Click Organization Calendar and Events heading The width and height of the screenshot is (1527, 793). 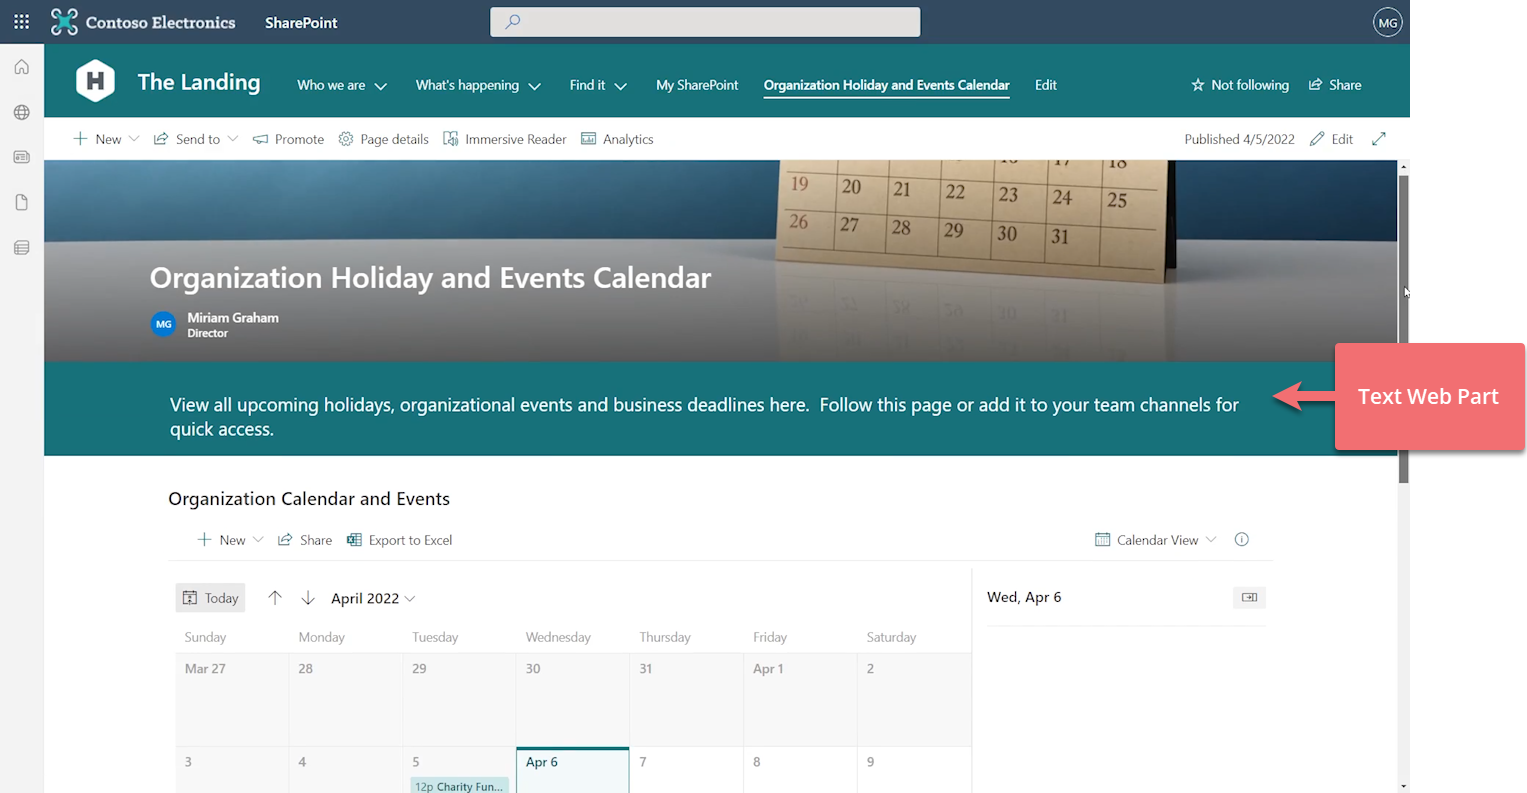pos(309,499)
